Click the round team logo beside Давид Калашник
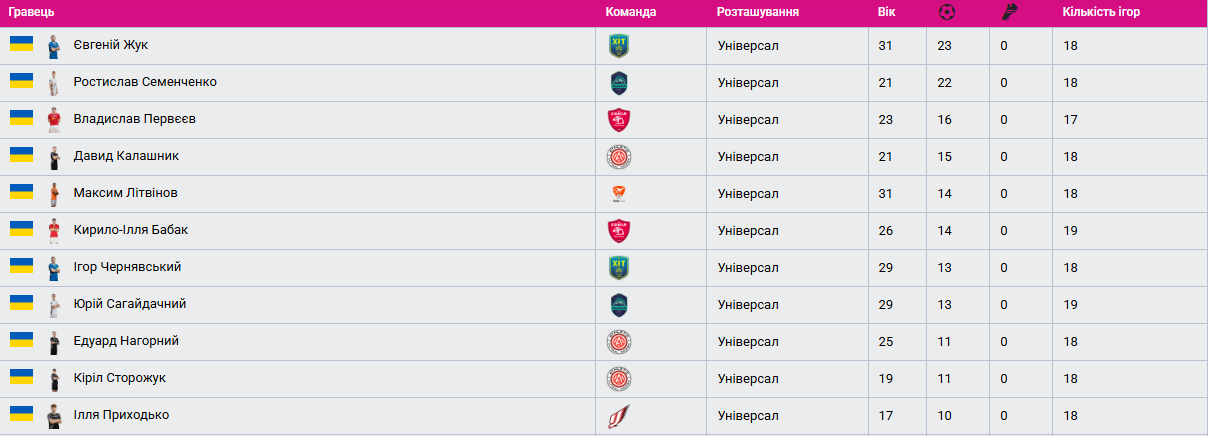1208x436 pixels. click(619, 157)
